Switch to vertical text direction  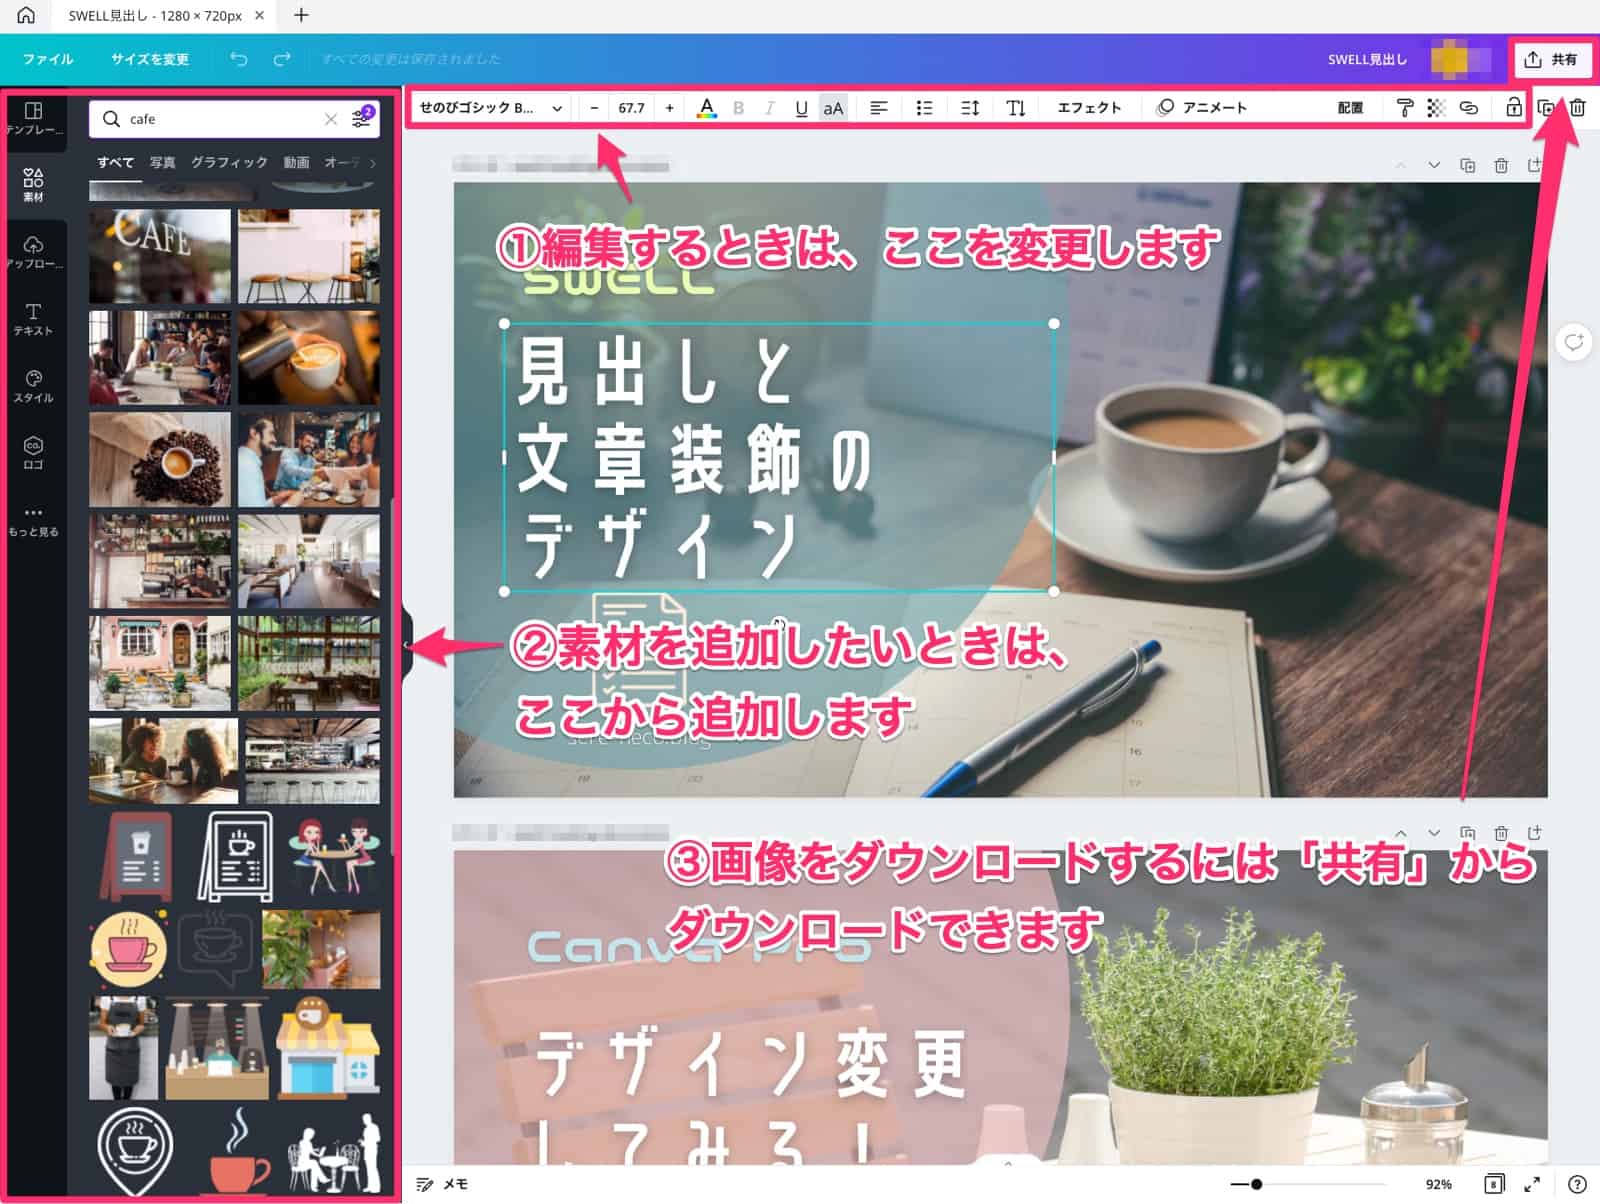pos(1015,108)
